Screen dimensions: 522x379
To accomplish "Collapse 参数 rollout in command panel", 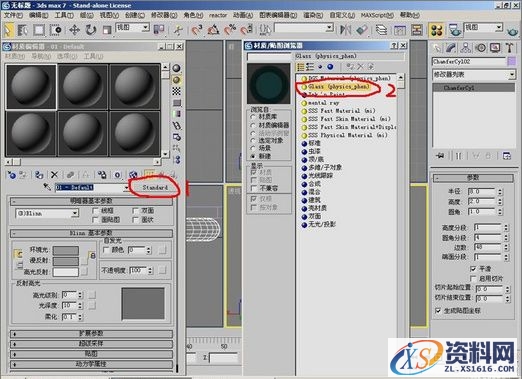I will tap(473, 178).
